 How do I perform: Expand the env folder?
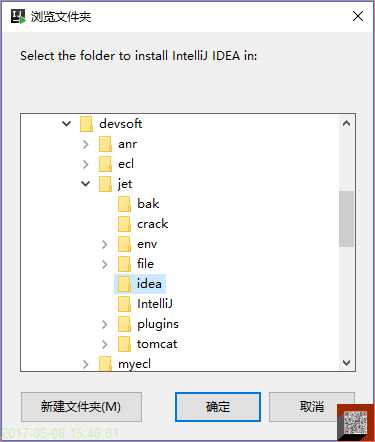pos(105,244)
